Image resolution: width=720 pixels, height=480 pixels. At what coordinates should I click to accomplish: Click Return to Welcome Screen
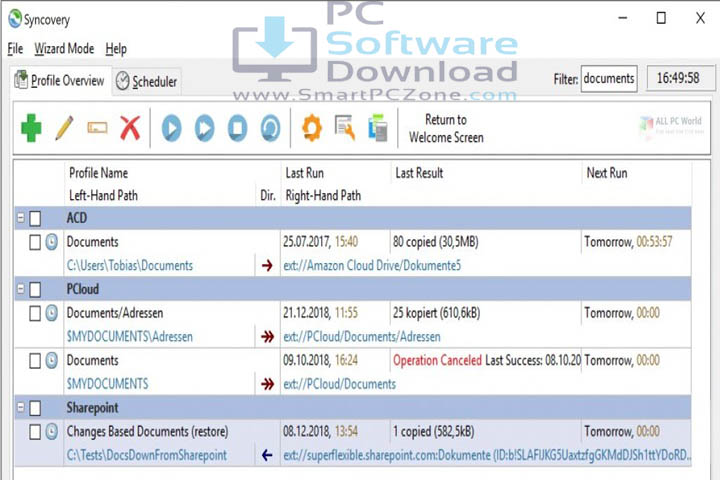446,129
